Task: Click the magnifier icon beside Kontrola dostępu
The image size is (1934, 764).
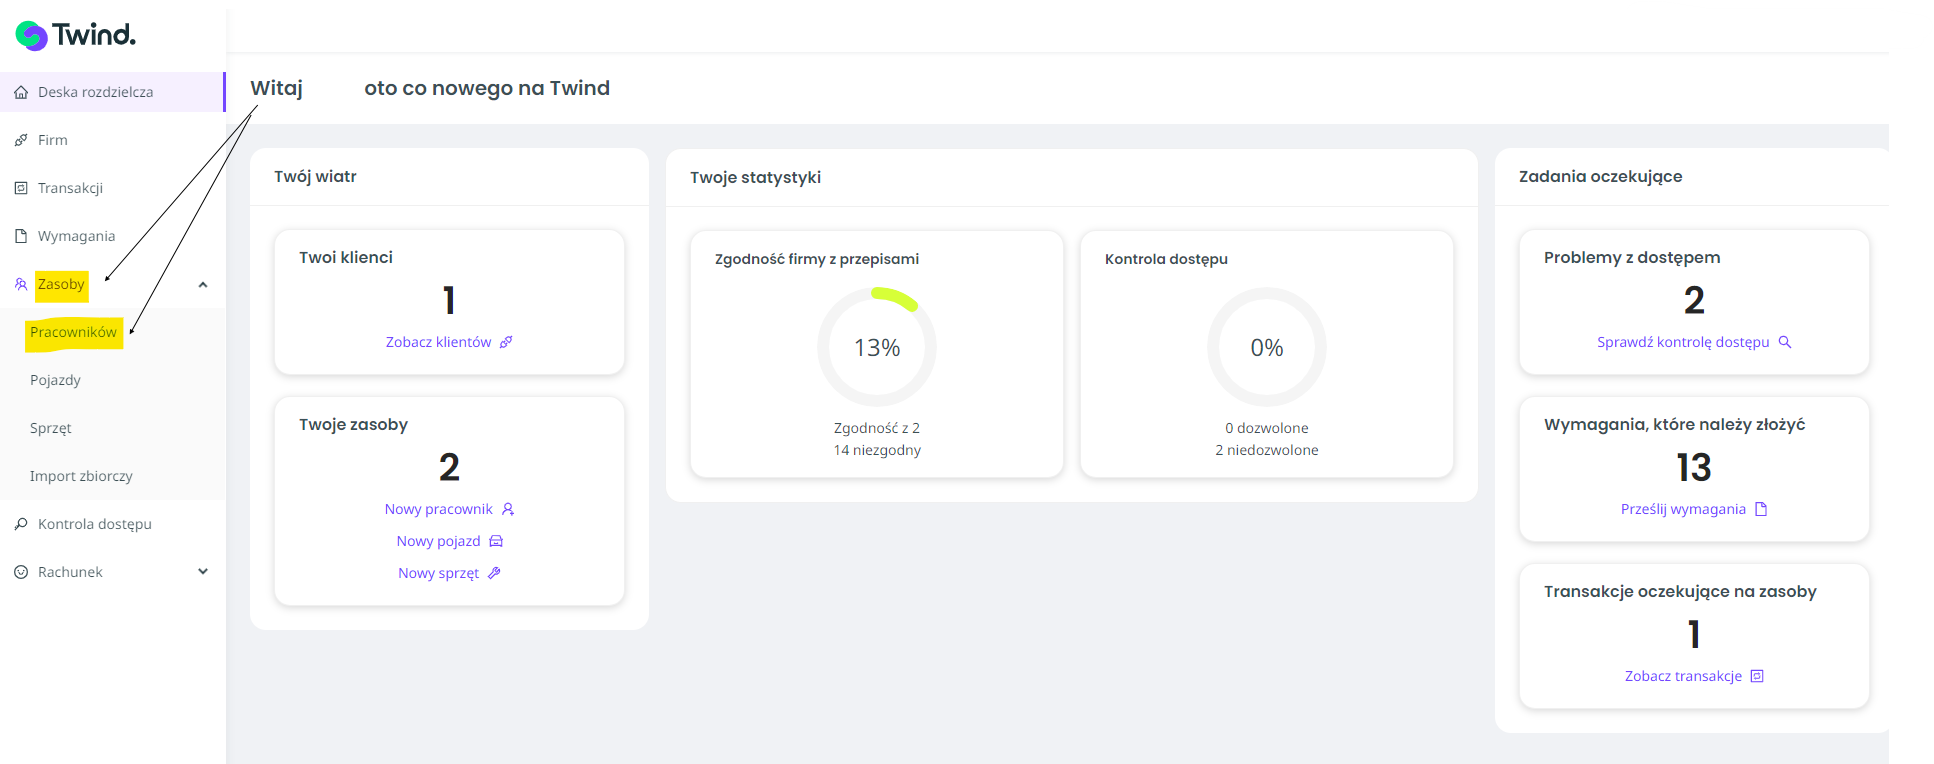Action: (21, 524)
